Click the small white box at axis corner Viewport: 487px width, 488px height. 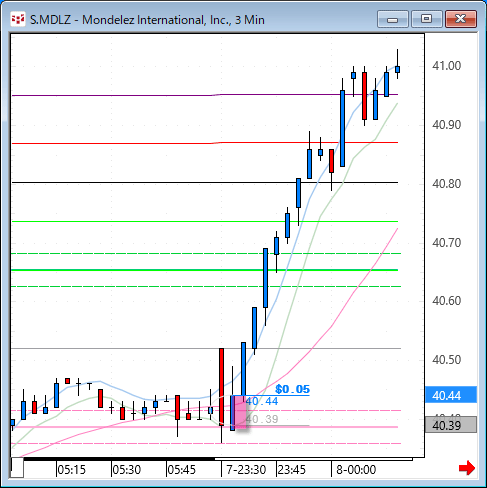[17, 468]
